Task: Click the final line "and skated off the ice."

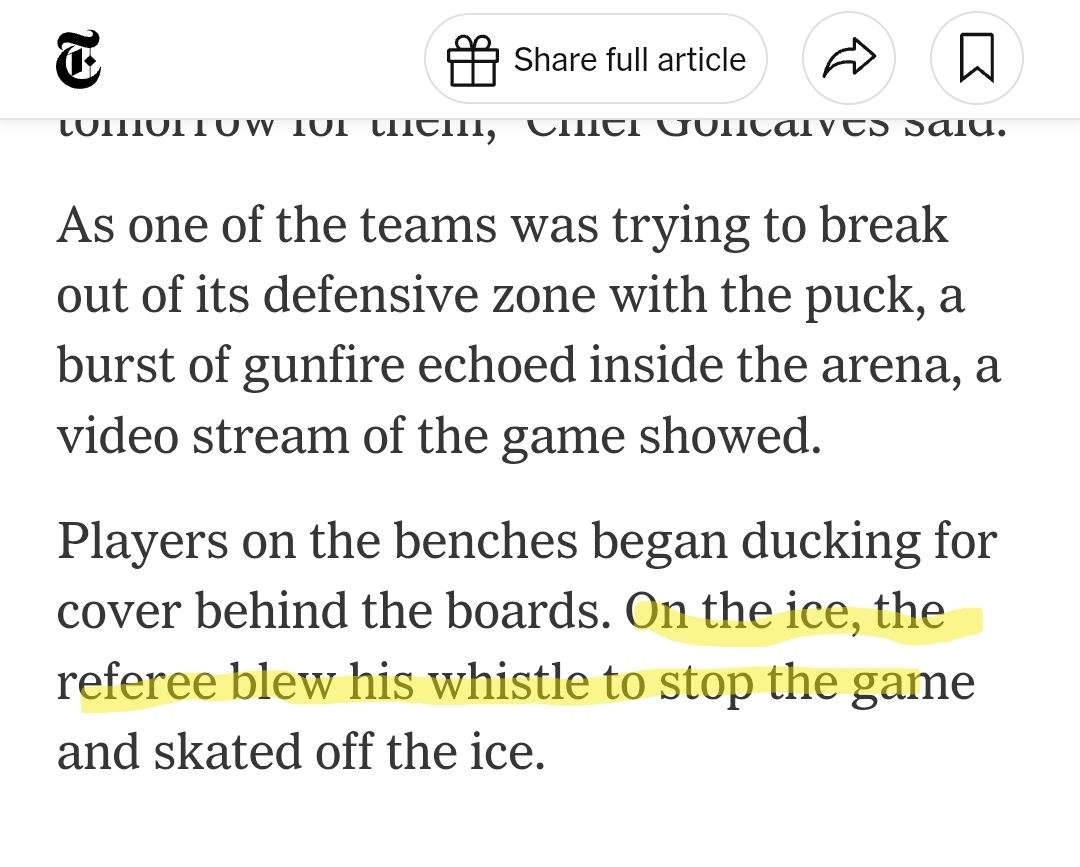Action: pyautogui.click(x=300, y=753)
